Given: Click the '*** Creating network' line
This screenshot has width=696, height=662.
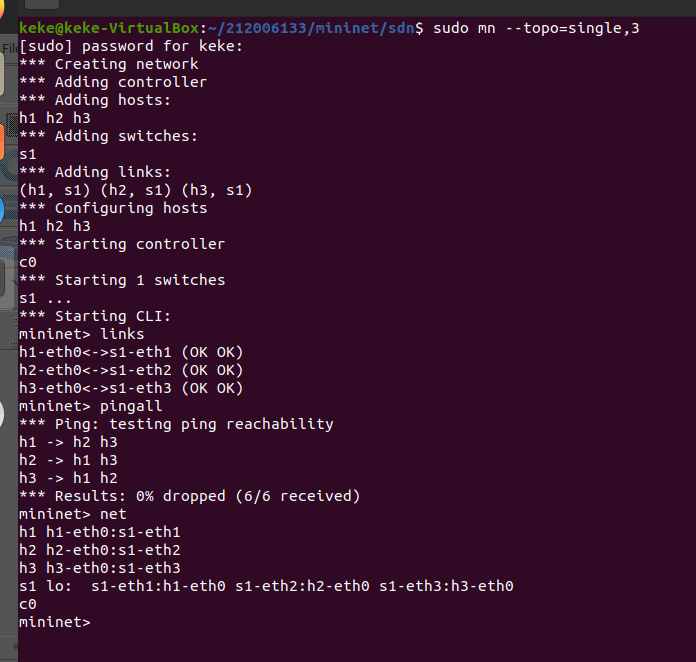Looking at the screenshot, I should (109, 64).
